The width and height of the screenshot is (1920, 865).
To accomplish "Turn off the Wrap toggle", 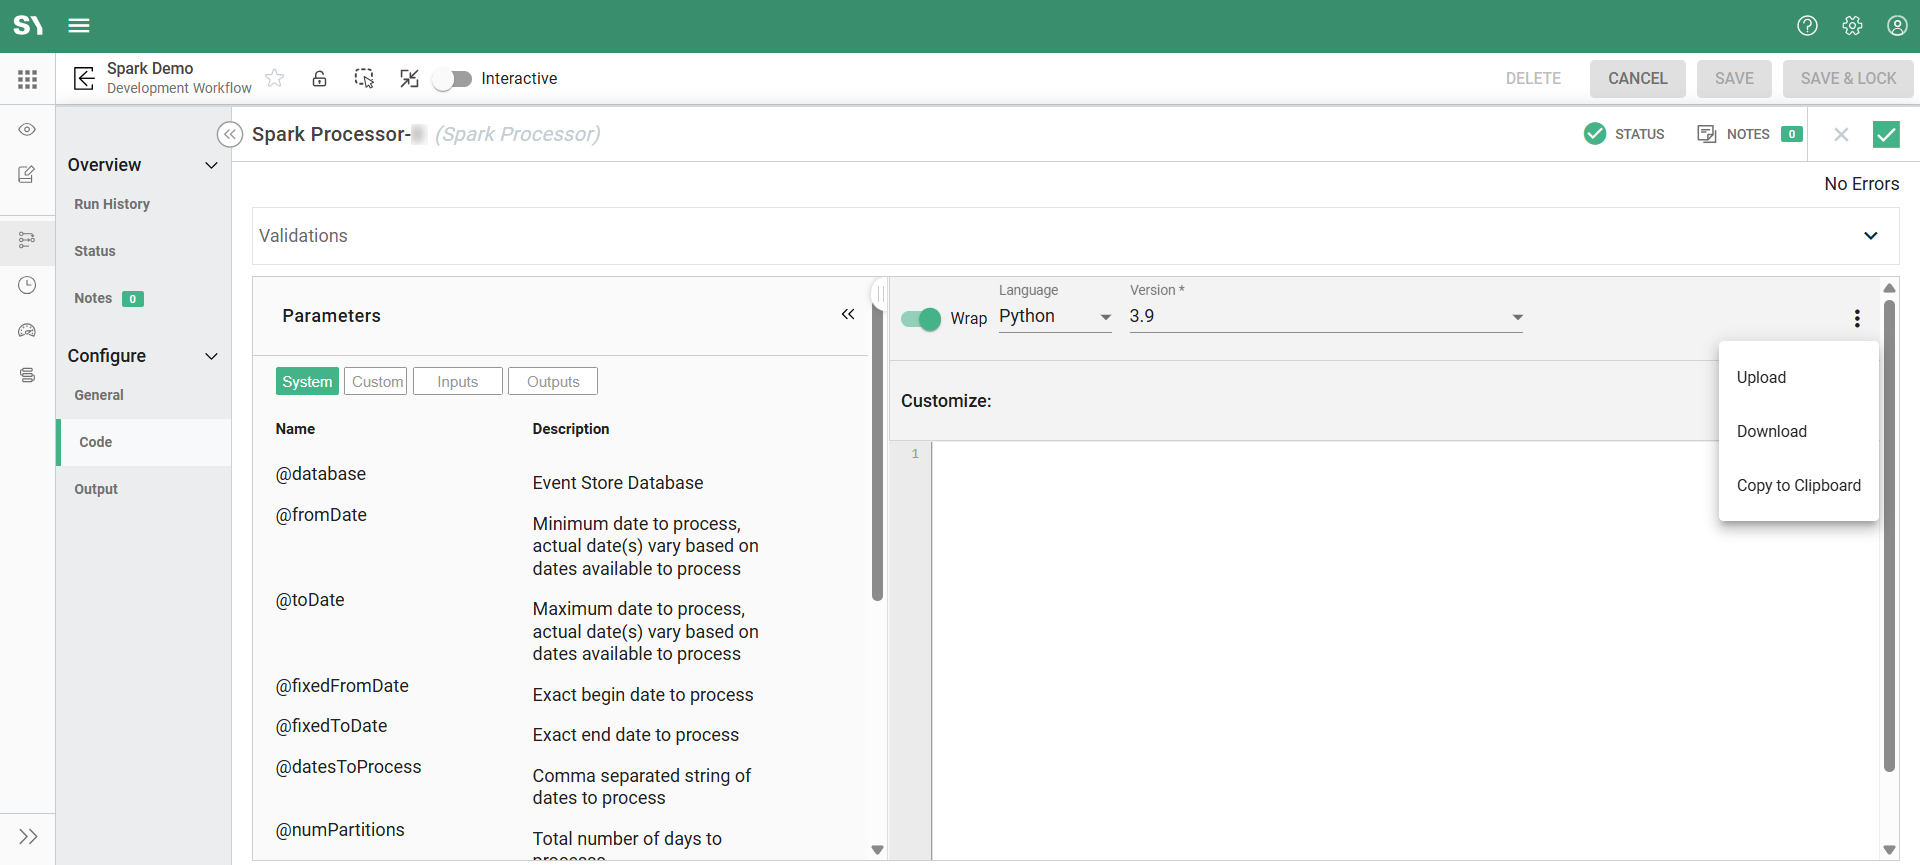I will click(921, 319).
